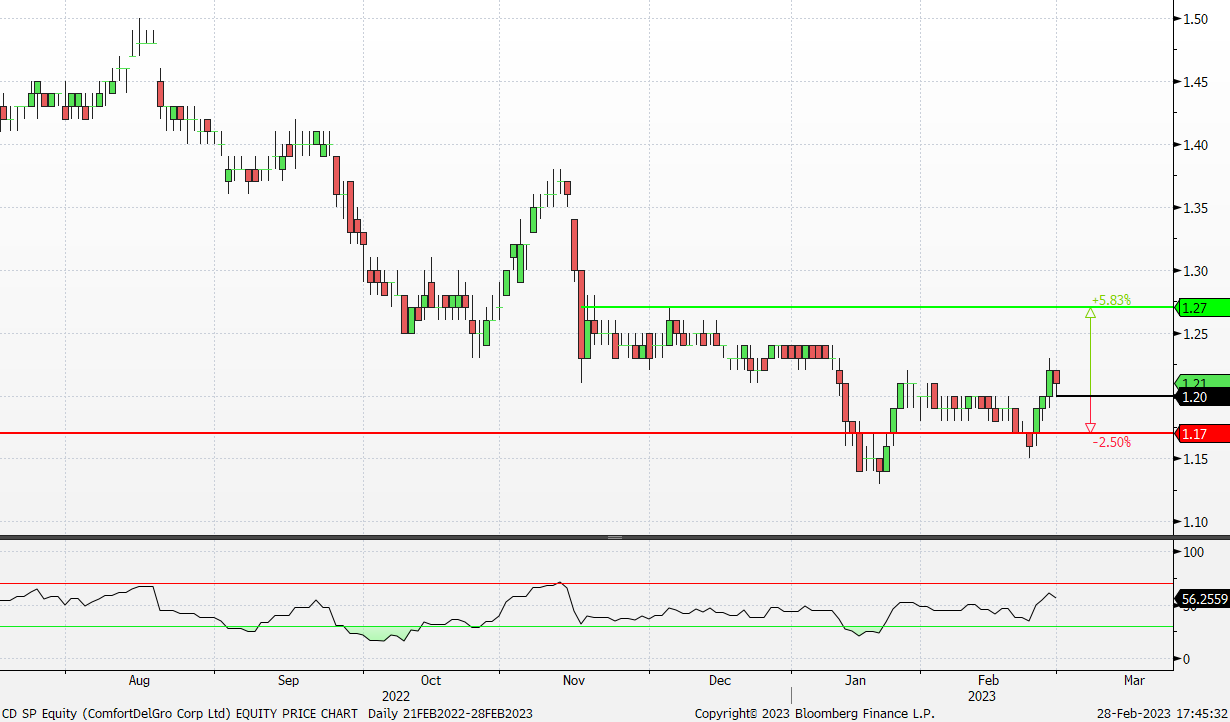This screenshot has height=722, width=1230.
Task: Select the green 1.21 last price tag
Action: click(1201, 383)
